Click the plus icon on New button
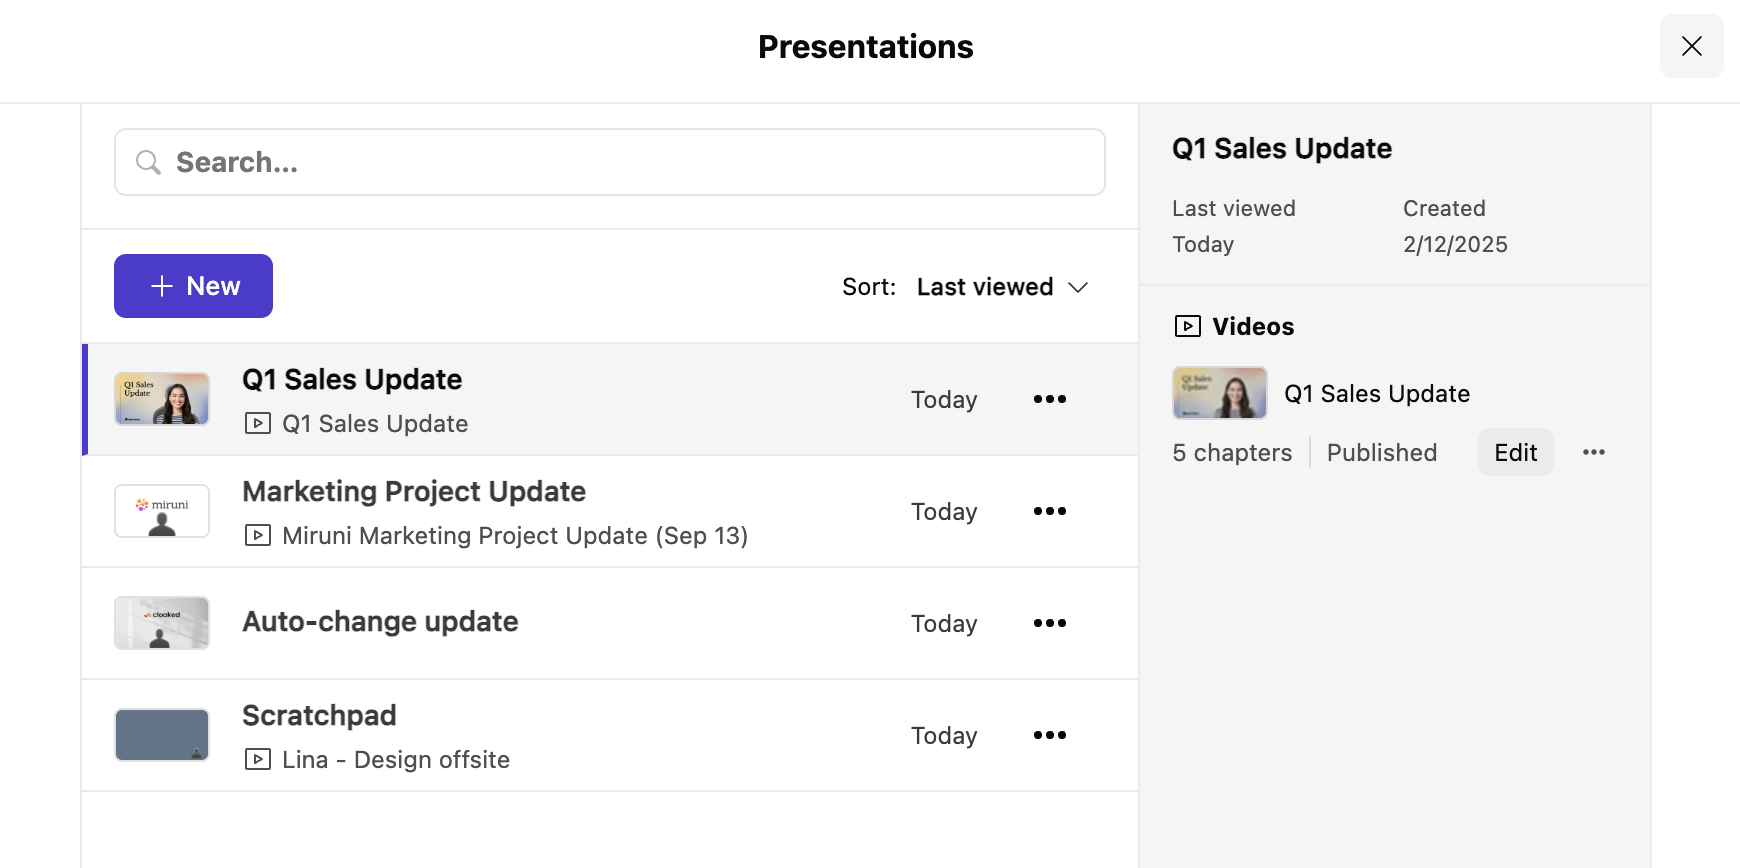 point(162,286)
